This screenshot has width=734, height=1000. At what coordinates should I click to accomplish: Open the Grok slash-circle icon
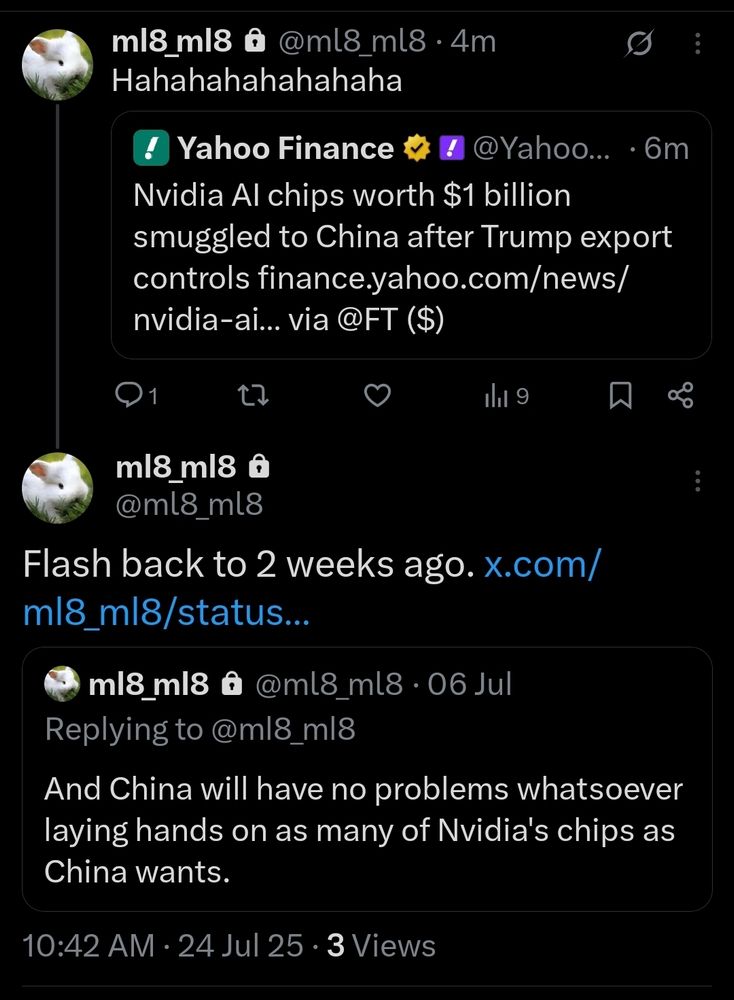click(x=639, y=43)
